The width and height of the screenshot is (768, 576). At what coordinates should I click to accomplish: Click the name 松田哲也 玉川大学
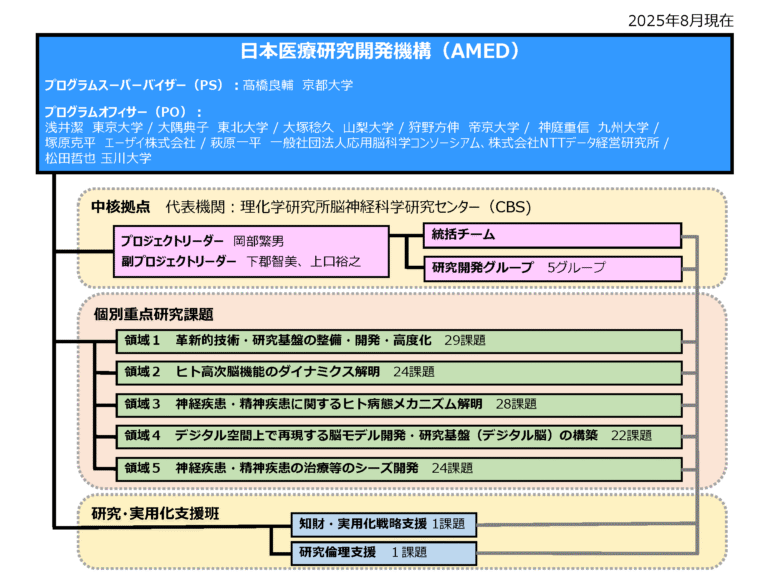(98, 158)
